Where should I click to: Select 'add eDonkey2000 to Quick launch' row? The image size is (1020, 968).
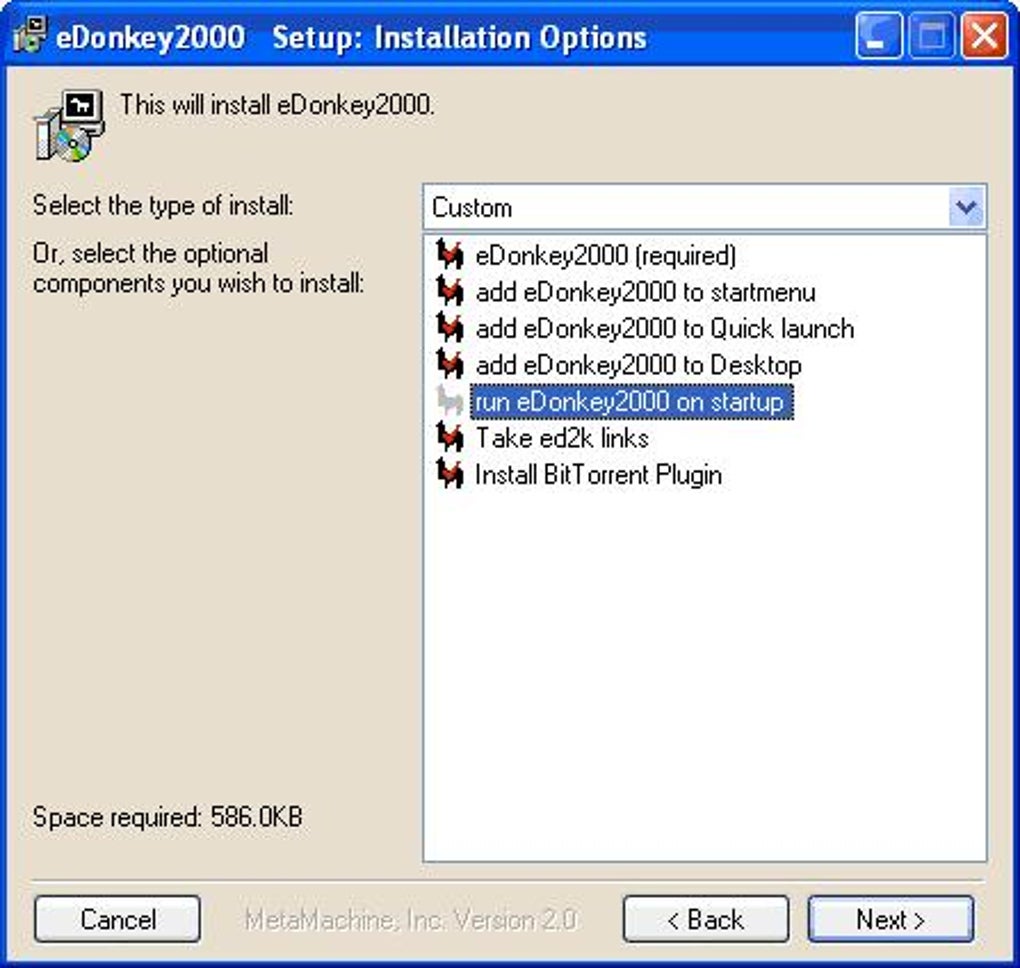[x=665, y=328]
